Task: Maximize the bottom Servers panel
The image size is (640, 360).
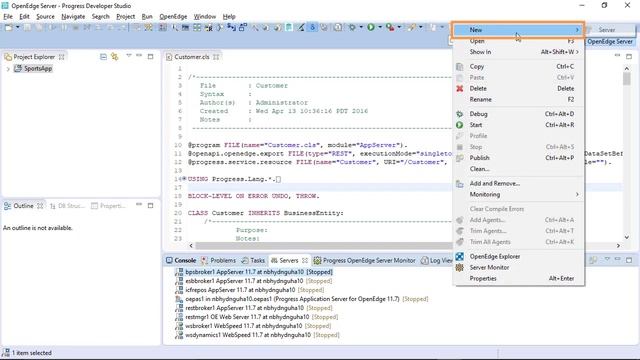Action: click(x=629, y=260)
